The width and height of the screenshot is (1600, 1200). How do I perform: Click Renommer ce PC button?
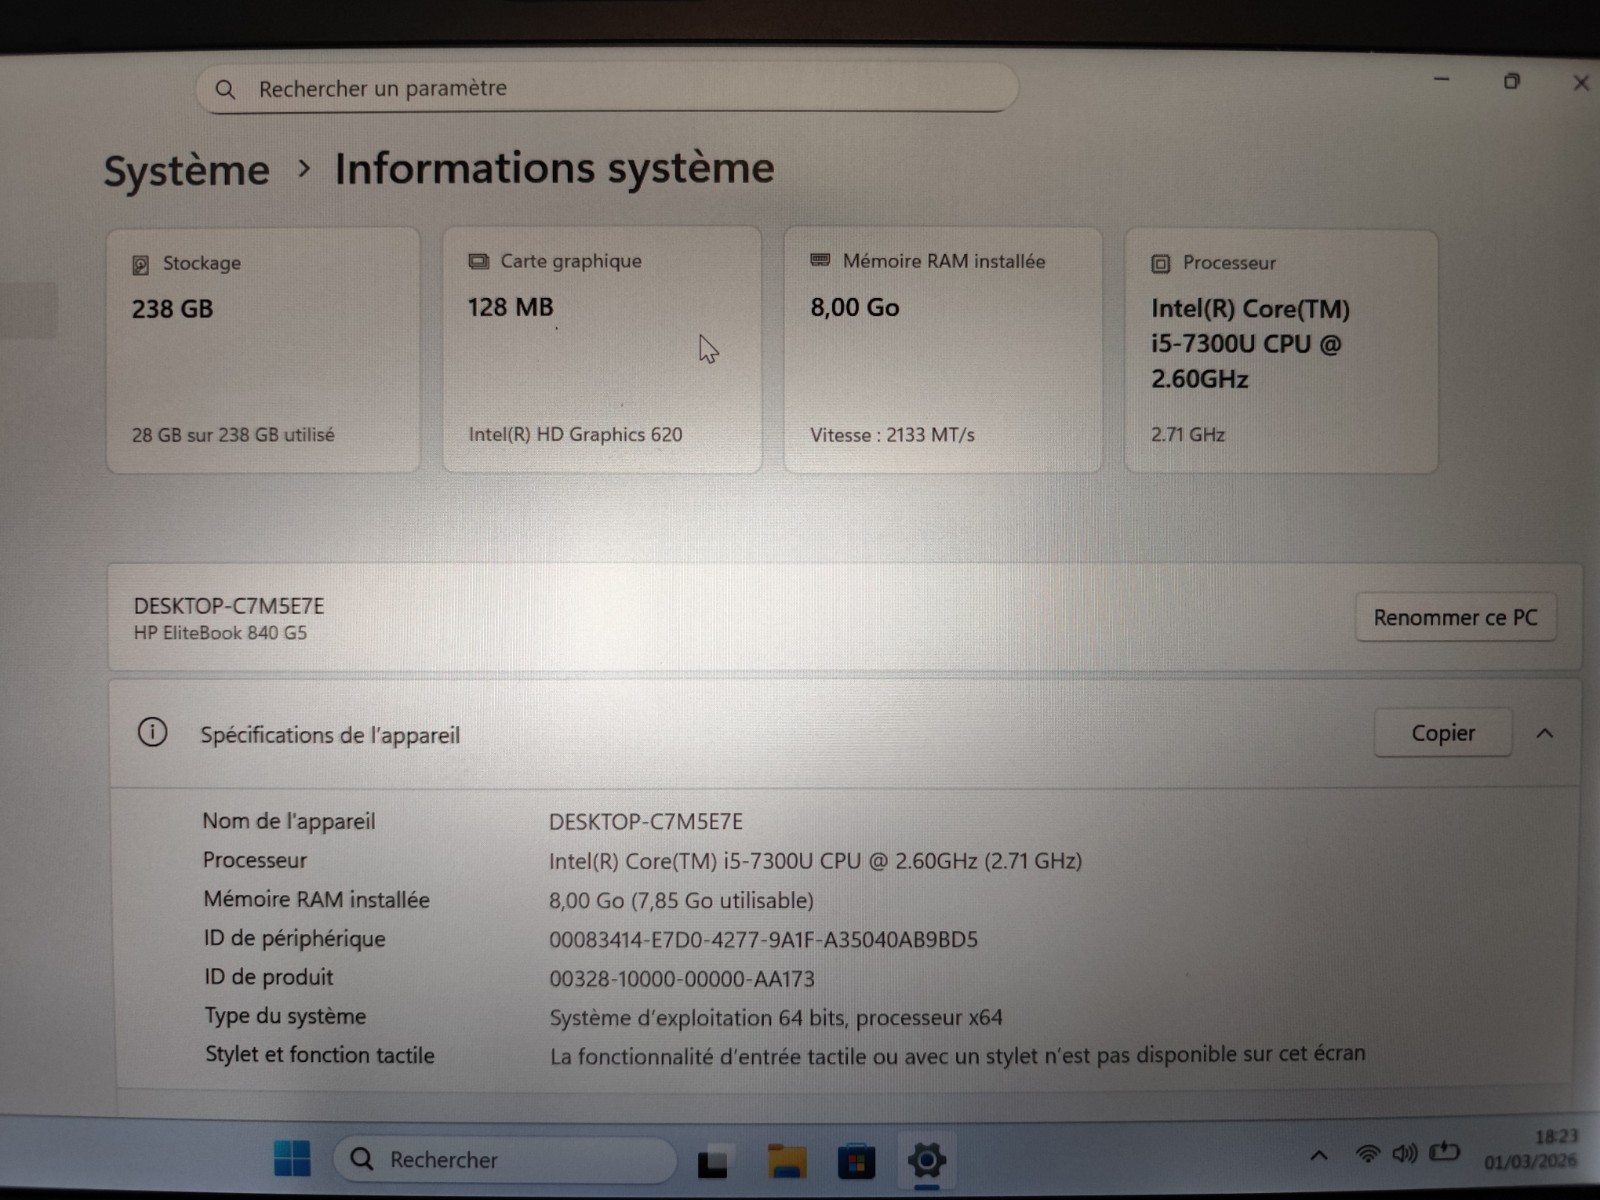pos(1455,617)
